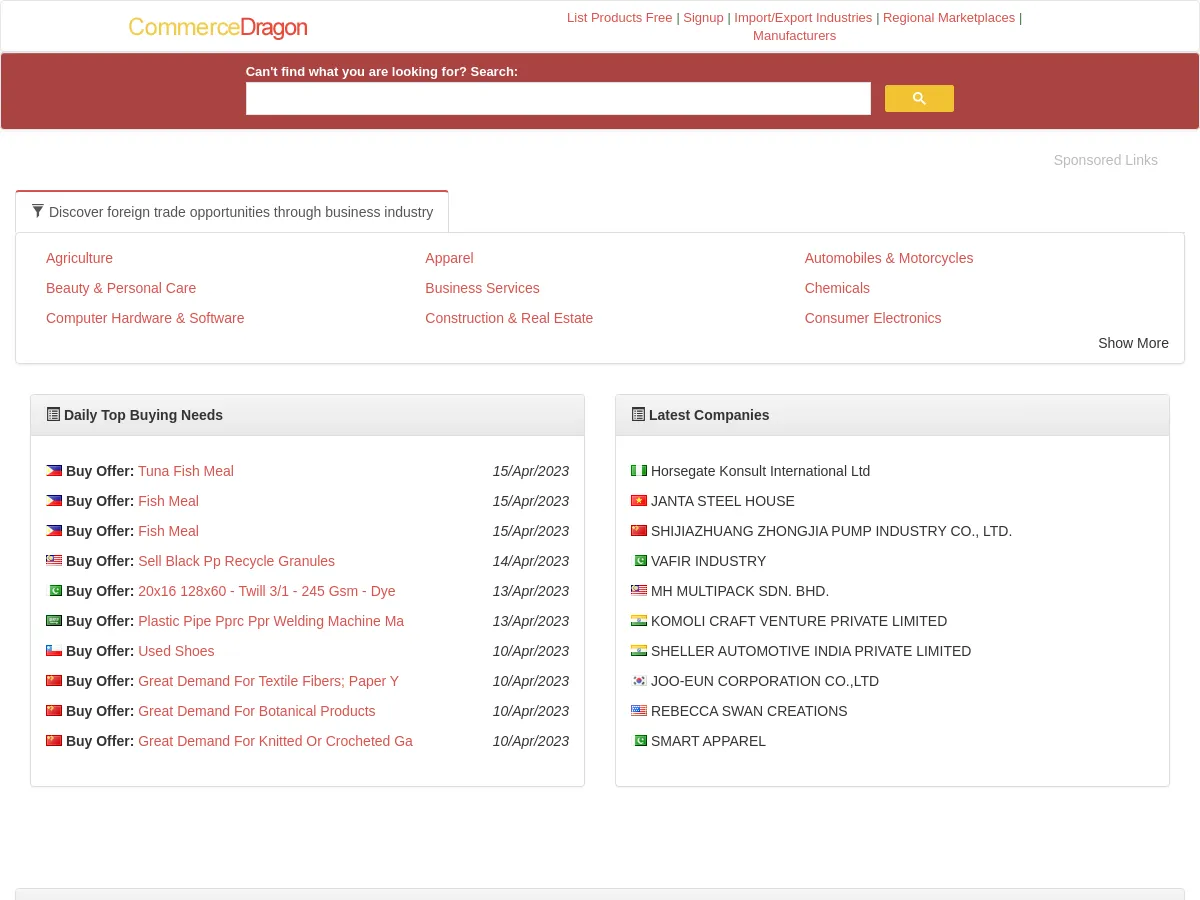The image size is (1200, 900).
Task: Click the Pakistan flag next to 20x16 128x60 offer
Action: [x=54, y=590]
